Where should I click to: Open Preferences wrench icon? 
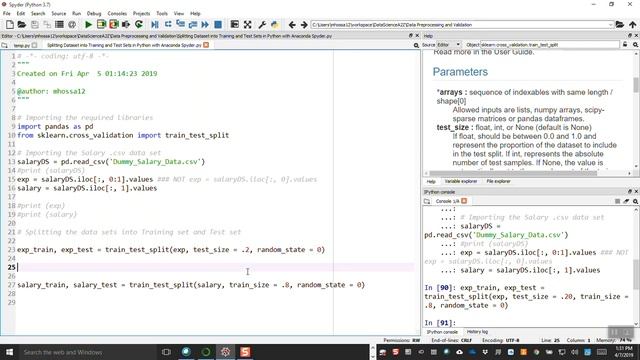tap(262, 24)
